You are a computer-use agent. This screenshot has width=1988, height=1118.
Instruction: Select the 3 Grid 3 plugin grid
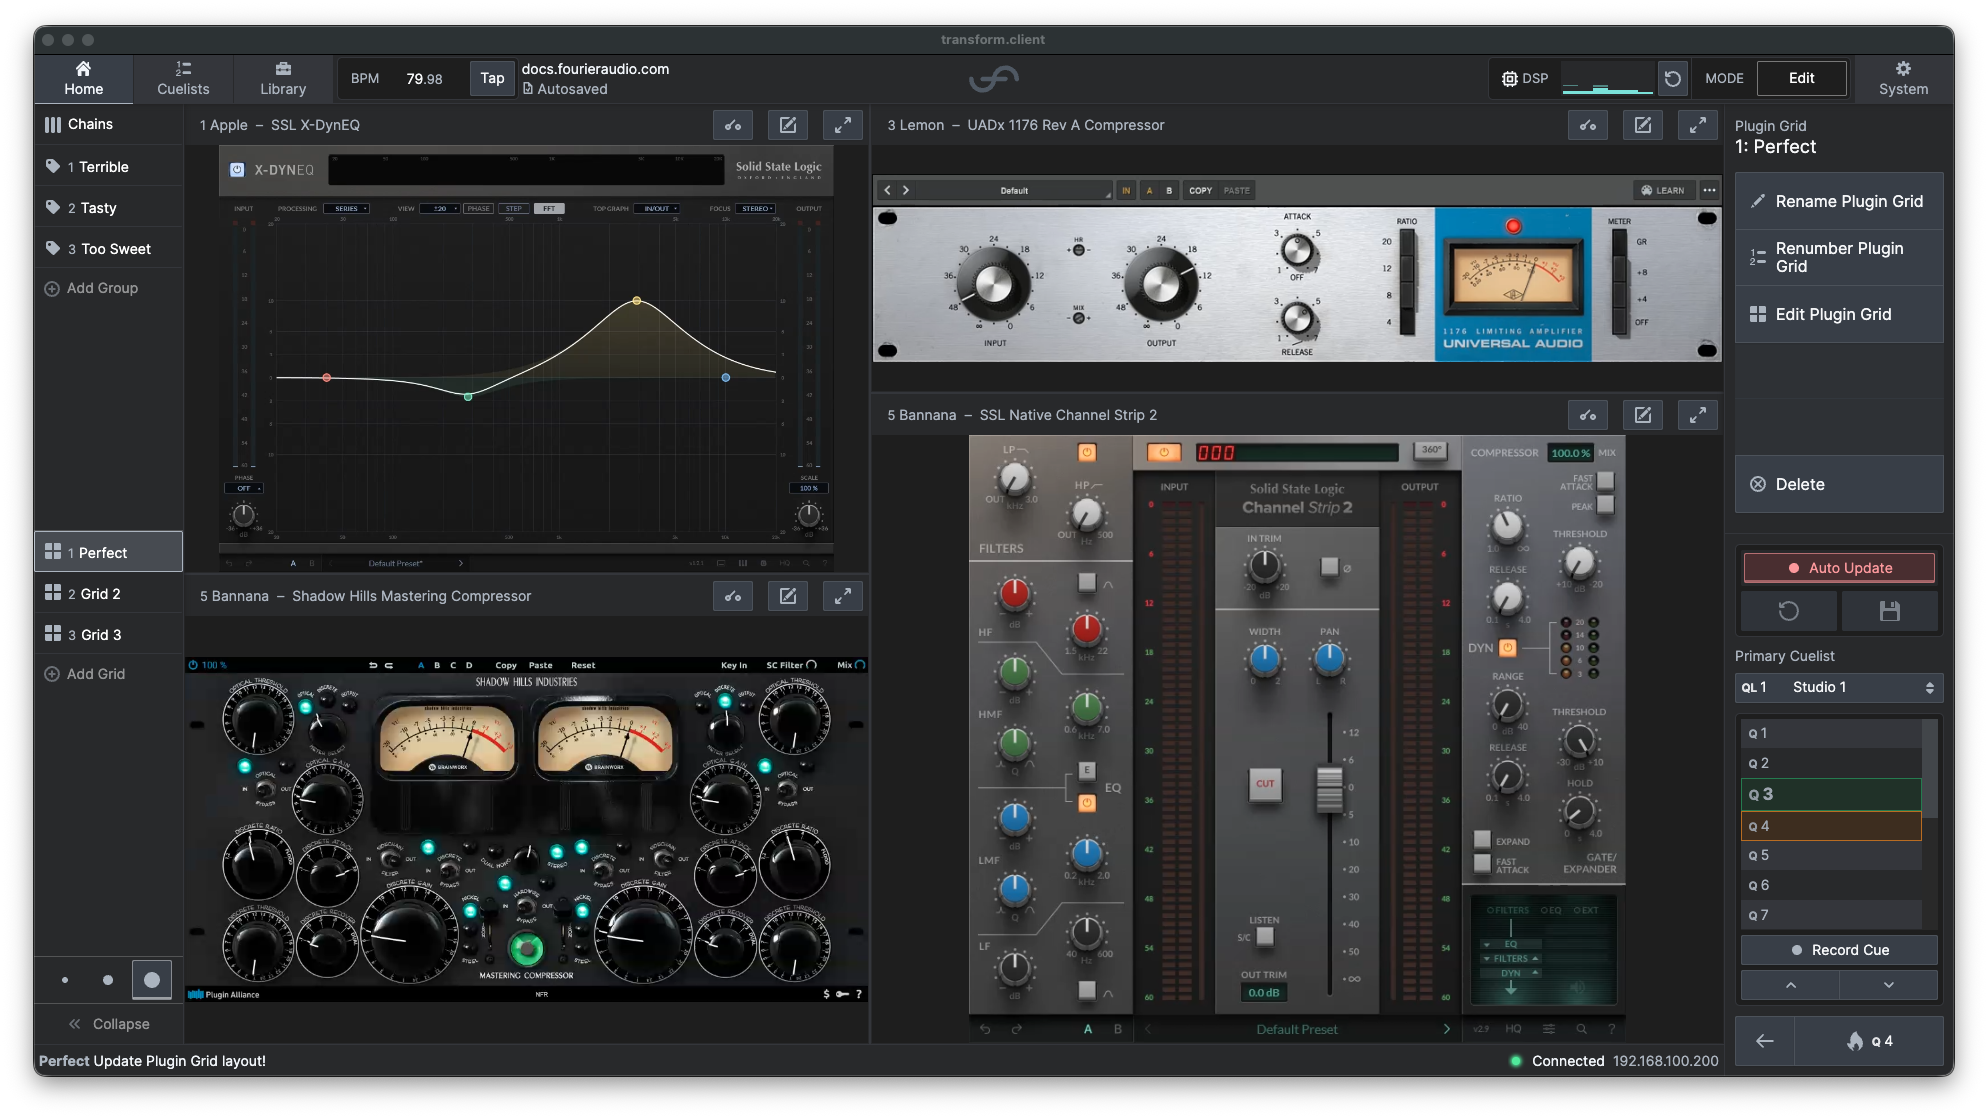pos(108,635)
